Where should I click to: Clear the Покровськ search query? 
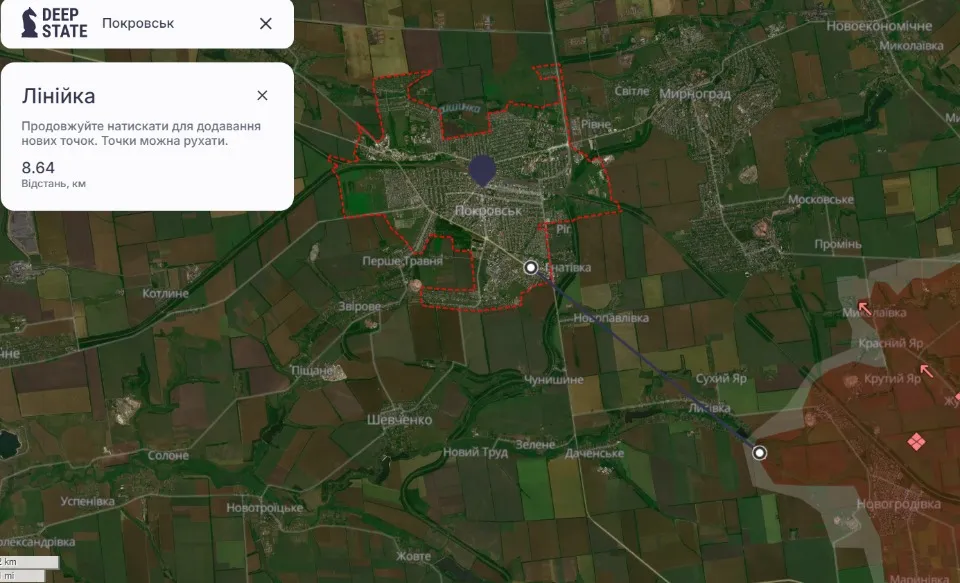click(x=265, y=24)
